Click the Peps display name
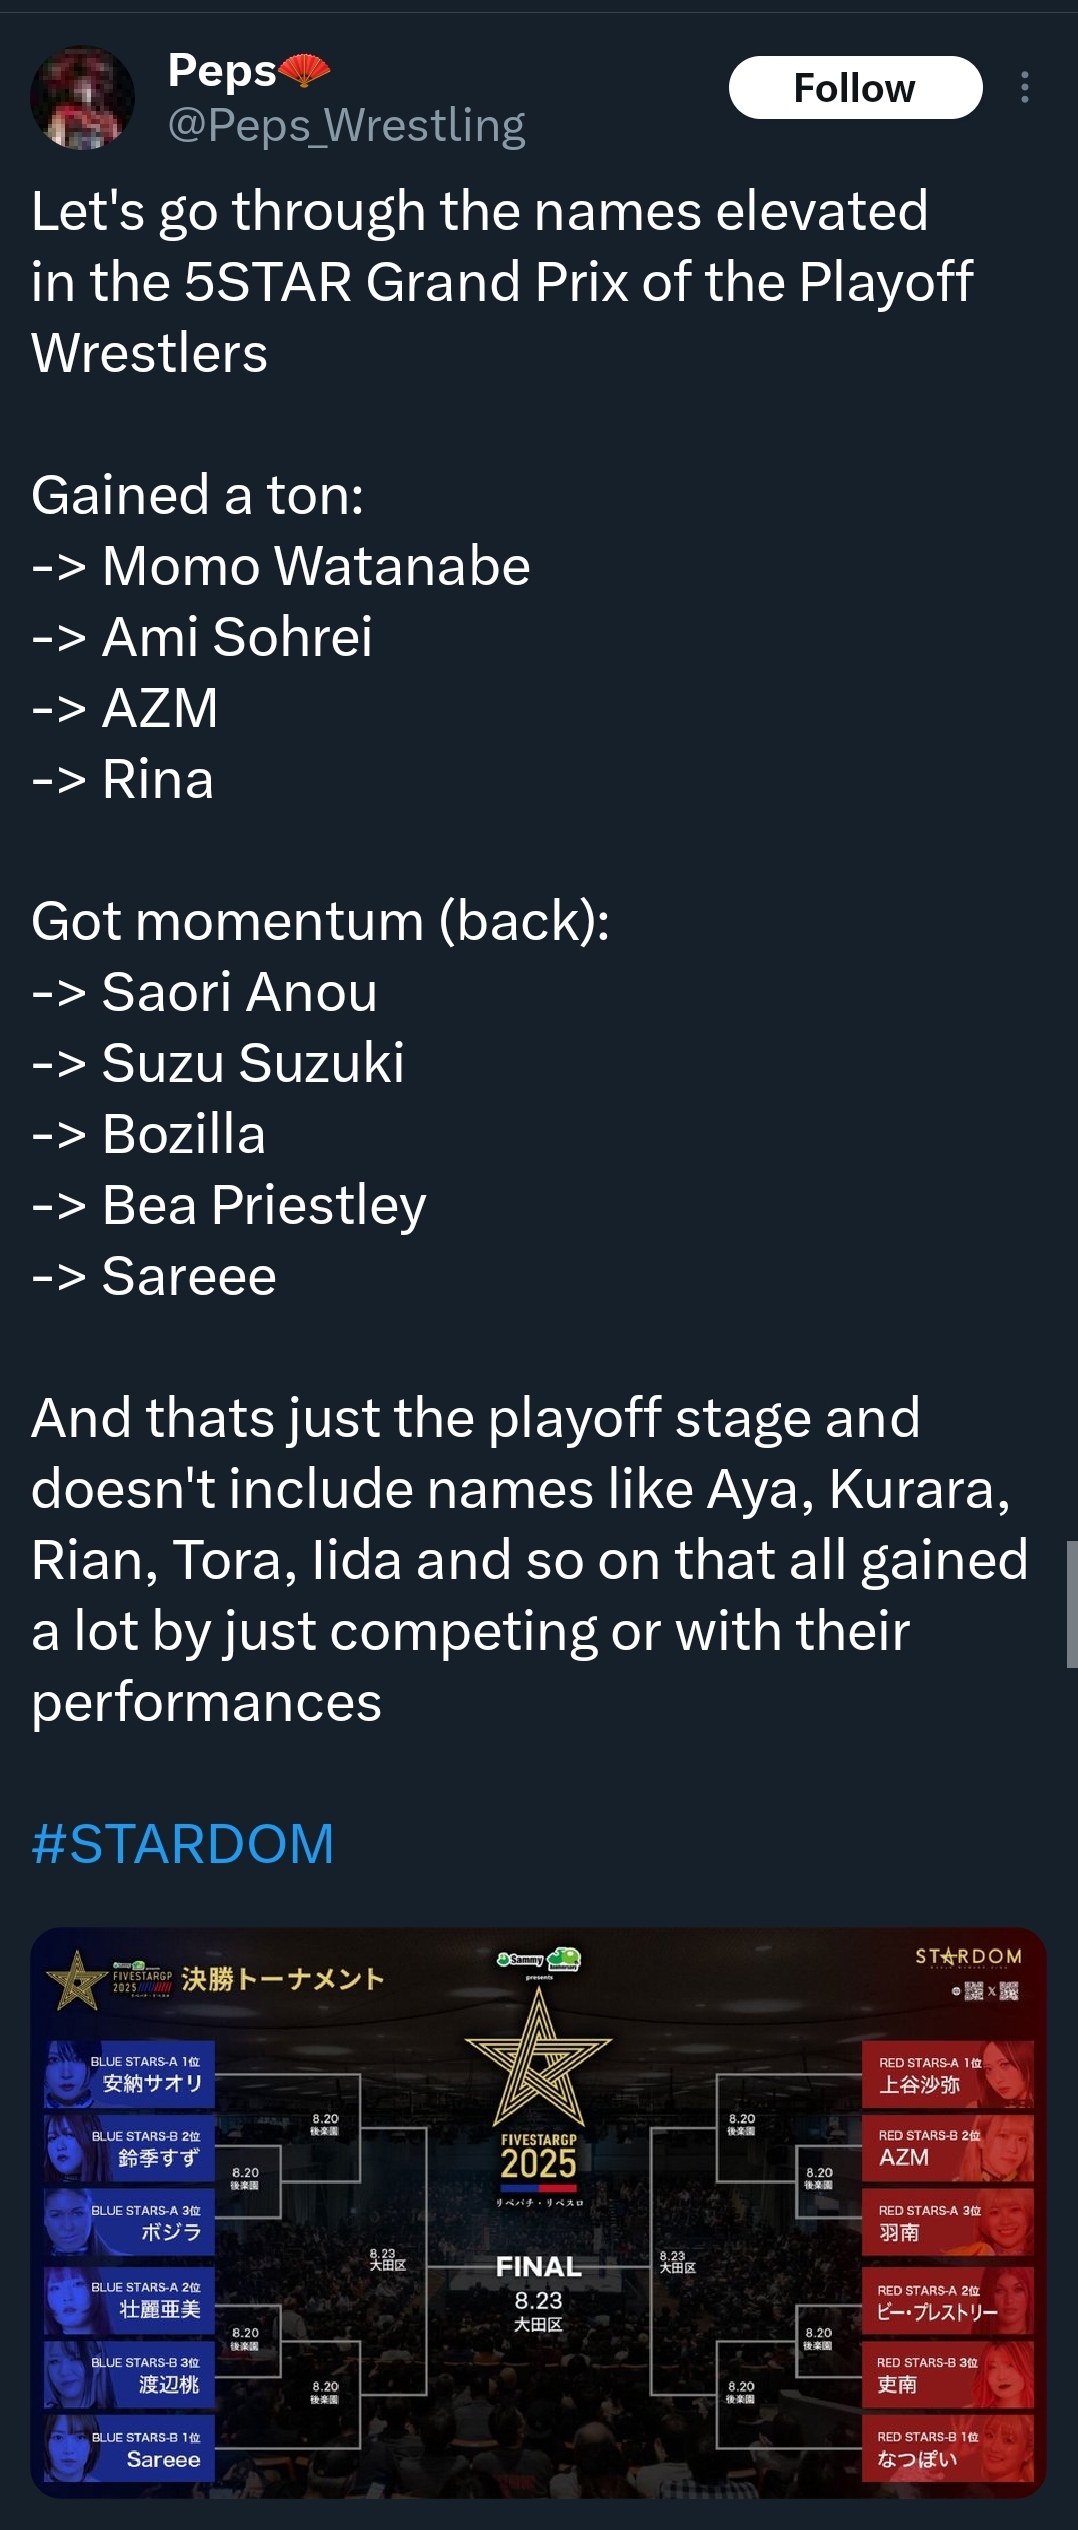The width and height of the screenshot is (1078, 2530). [221, 70]
